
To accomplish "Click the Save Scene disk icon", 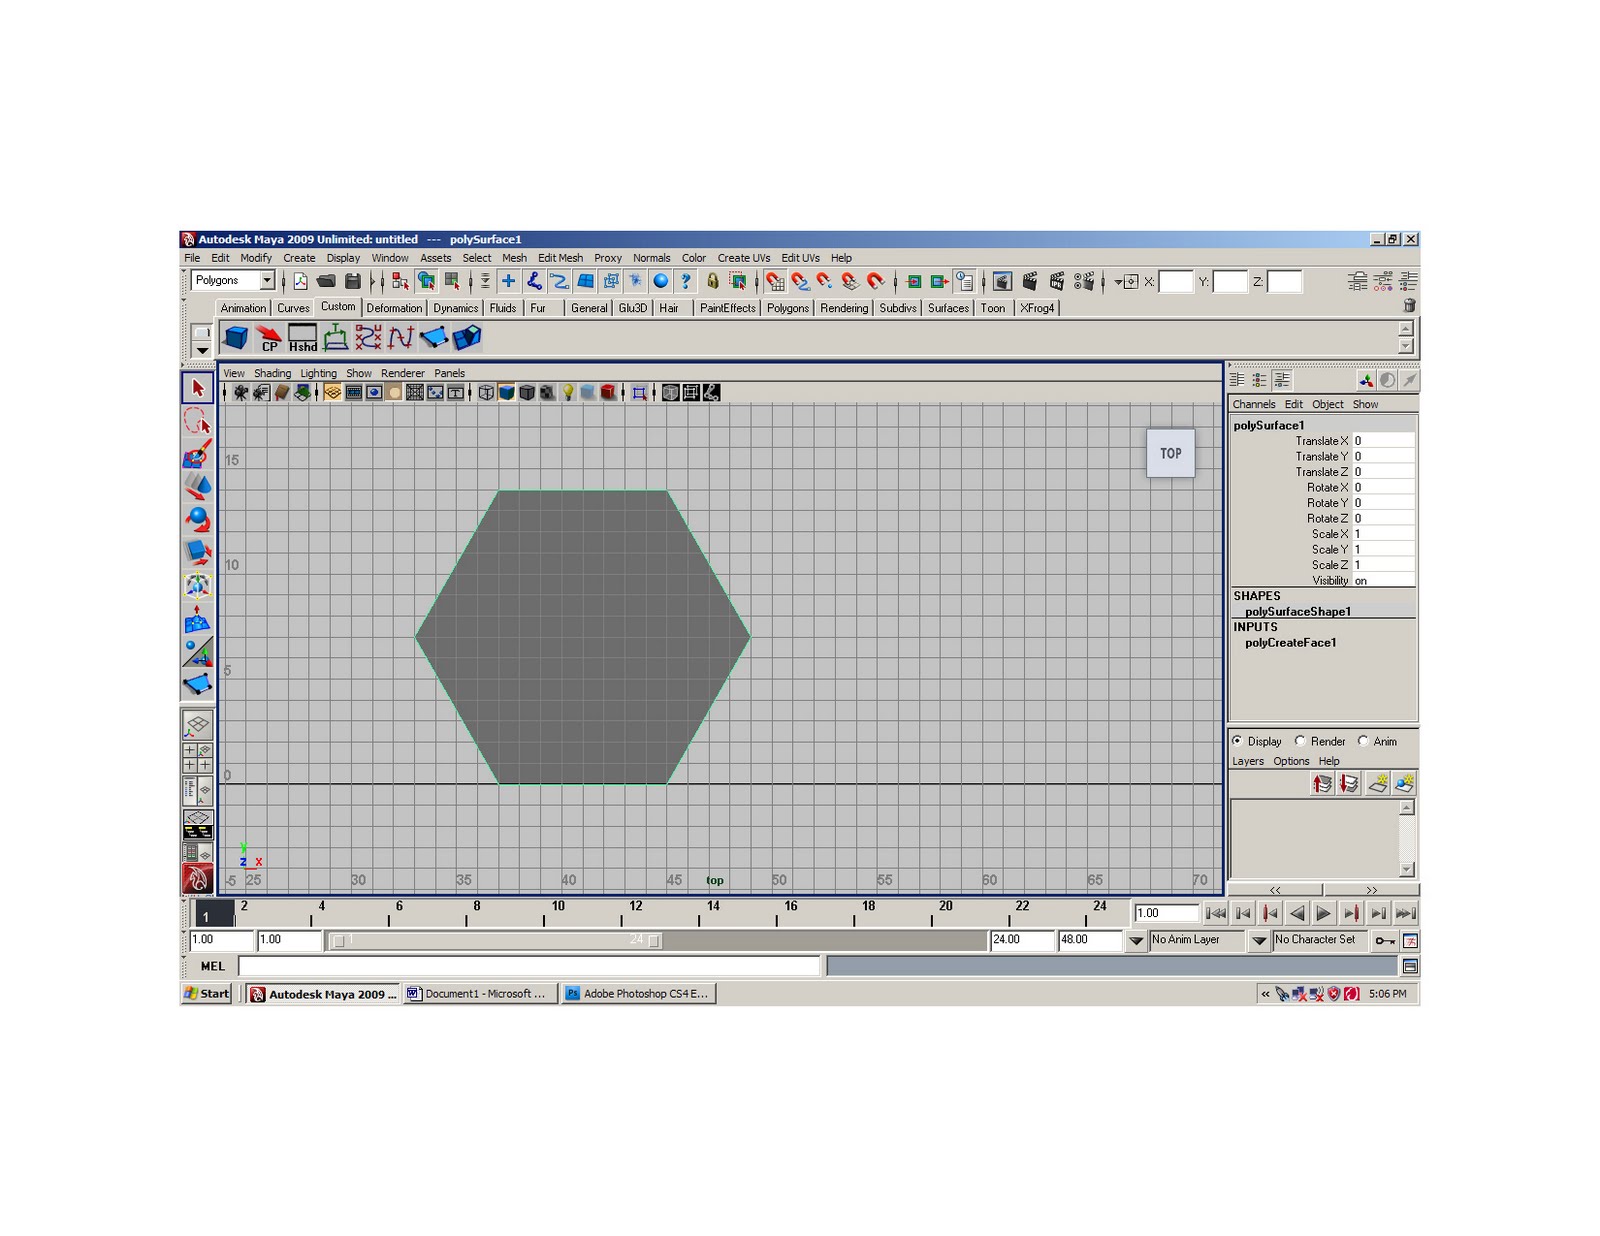I will [x=352, y=282].
